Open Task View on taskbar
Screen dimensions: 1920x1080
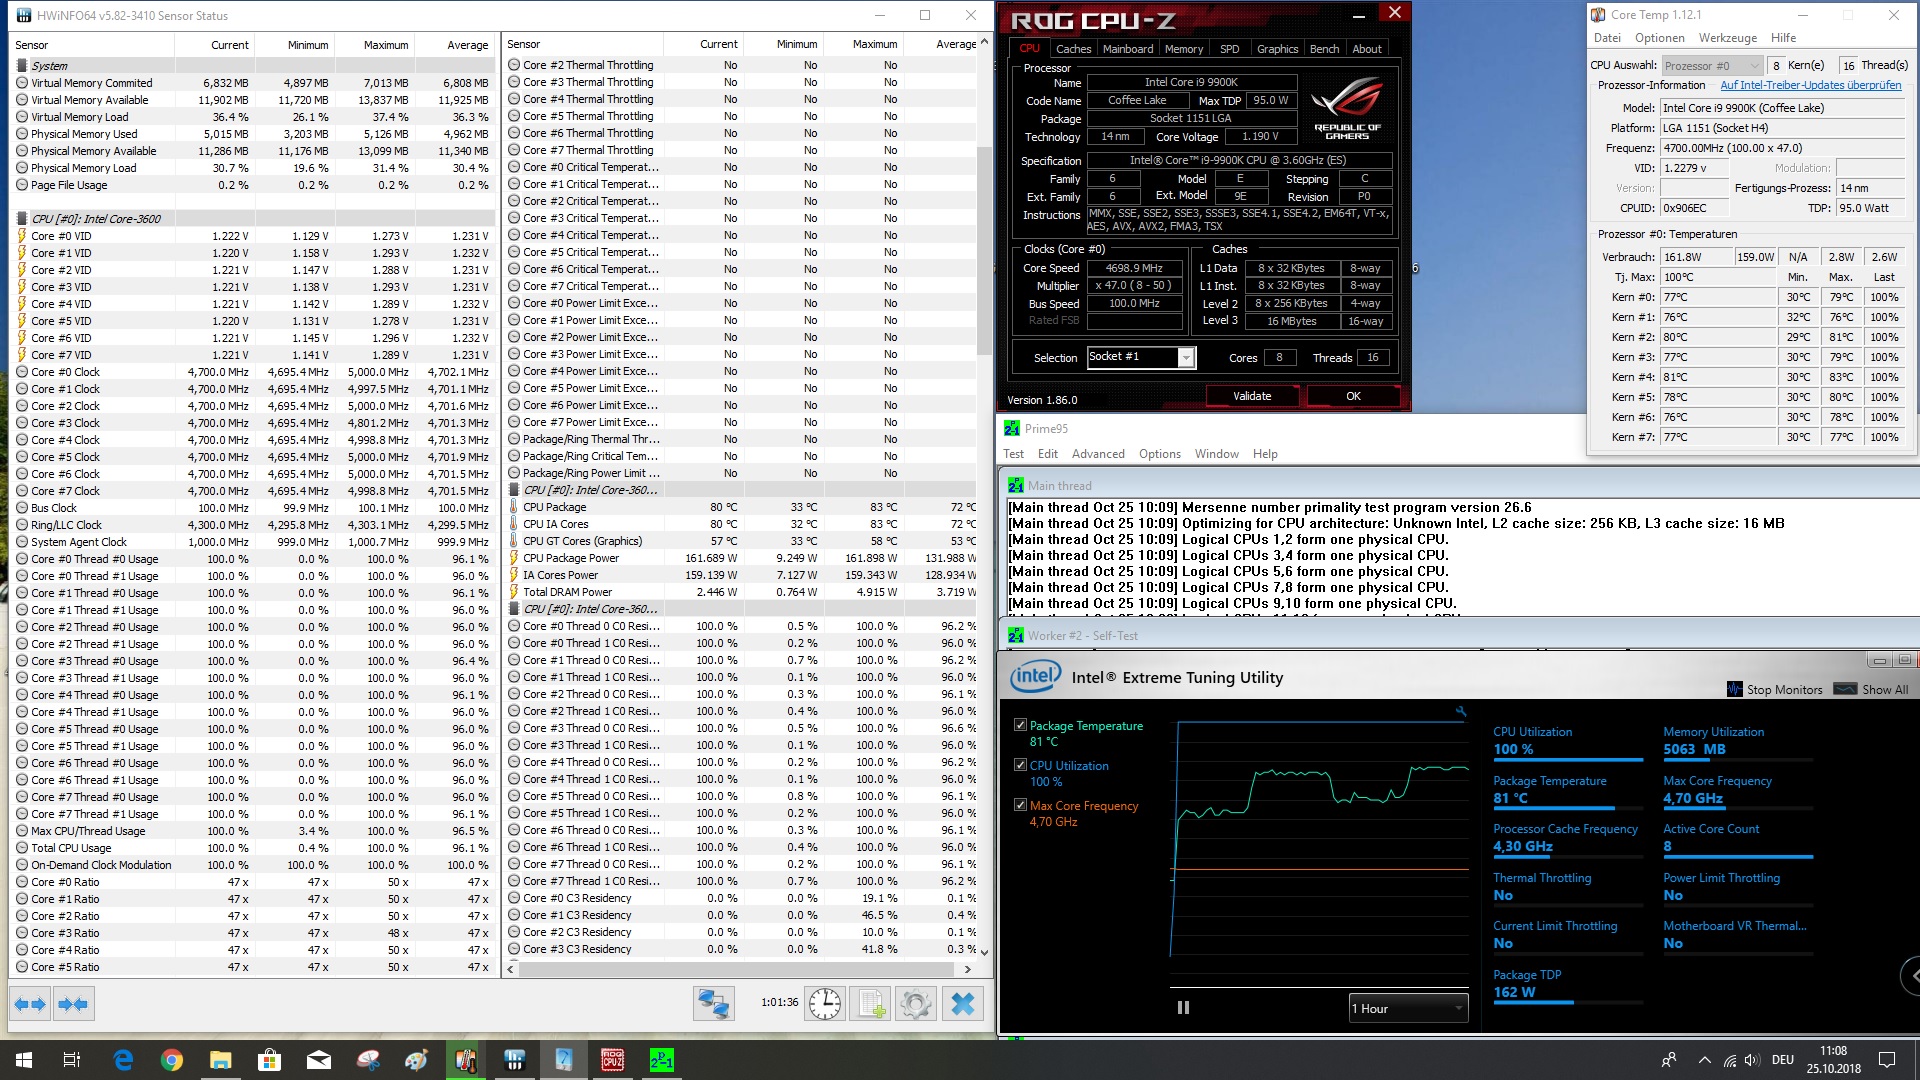click(72, 1060)
